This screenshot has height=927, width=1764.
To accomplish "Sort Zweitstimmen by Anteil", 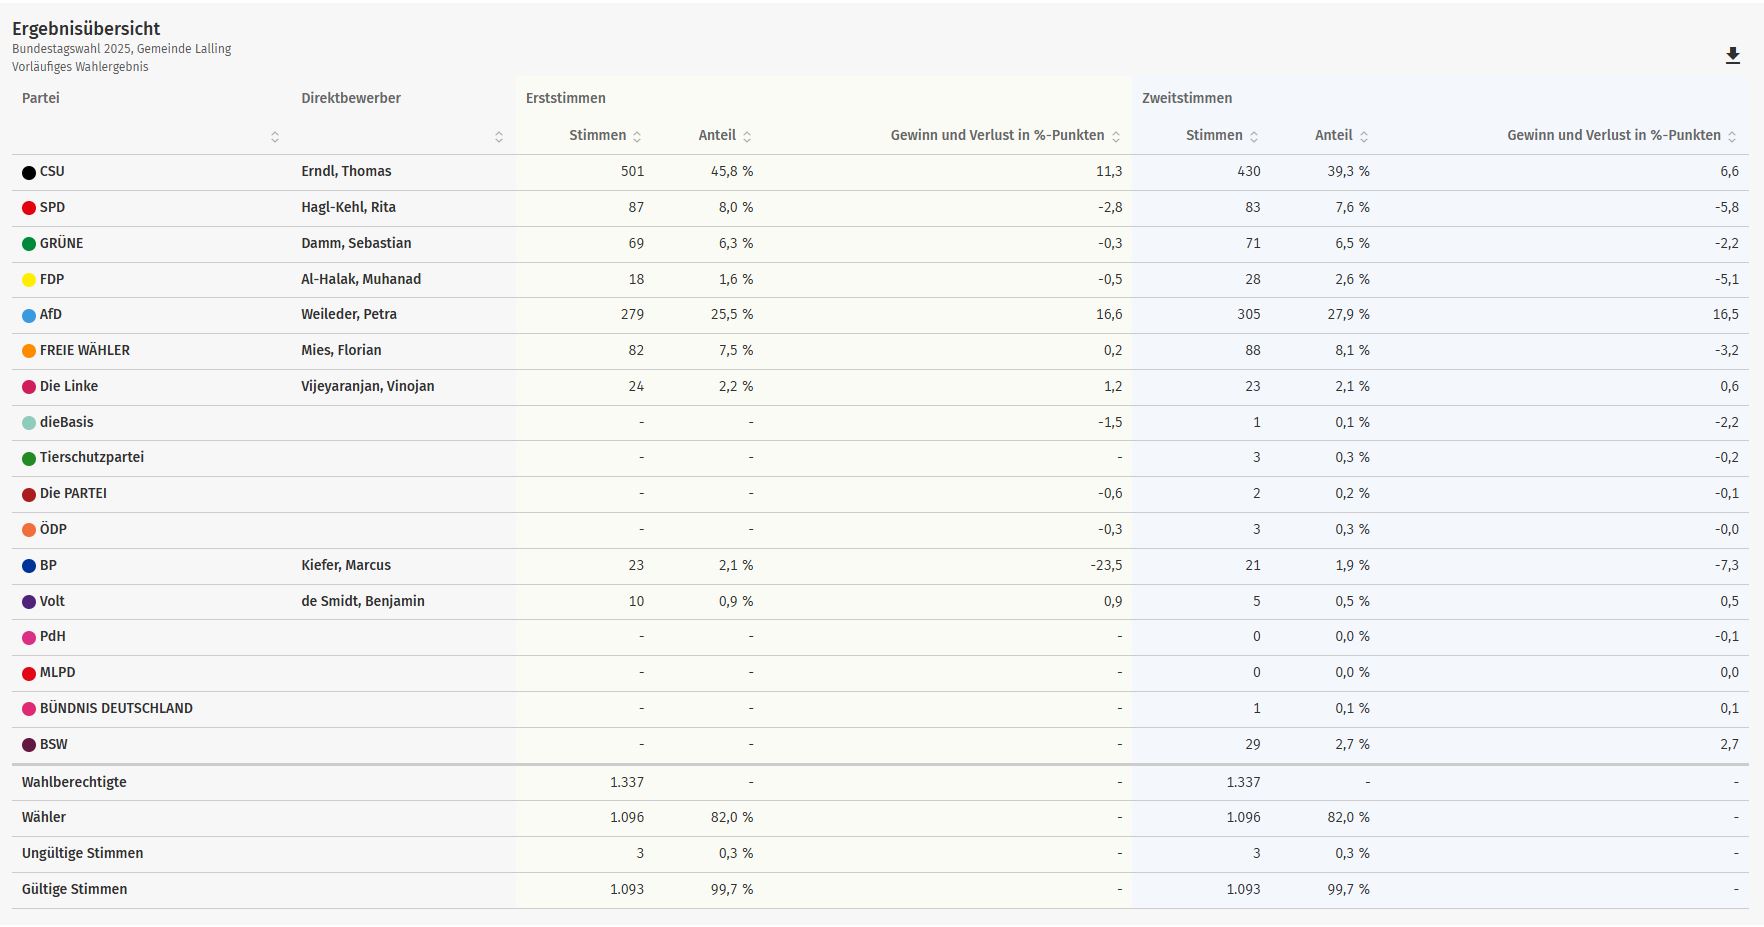I will tap(1364, 136).
